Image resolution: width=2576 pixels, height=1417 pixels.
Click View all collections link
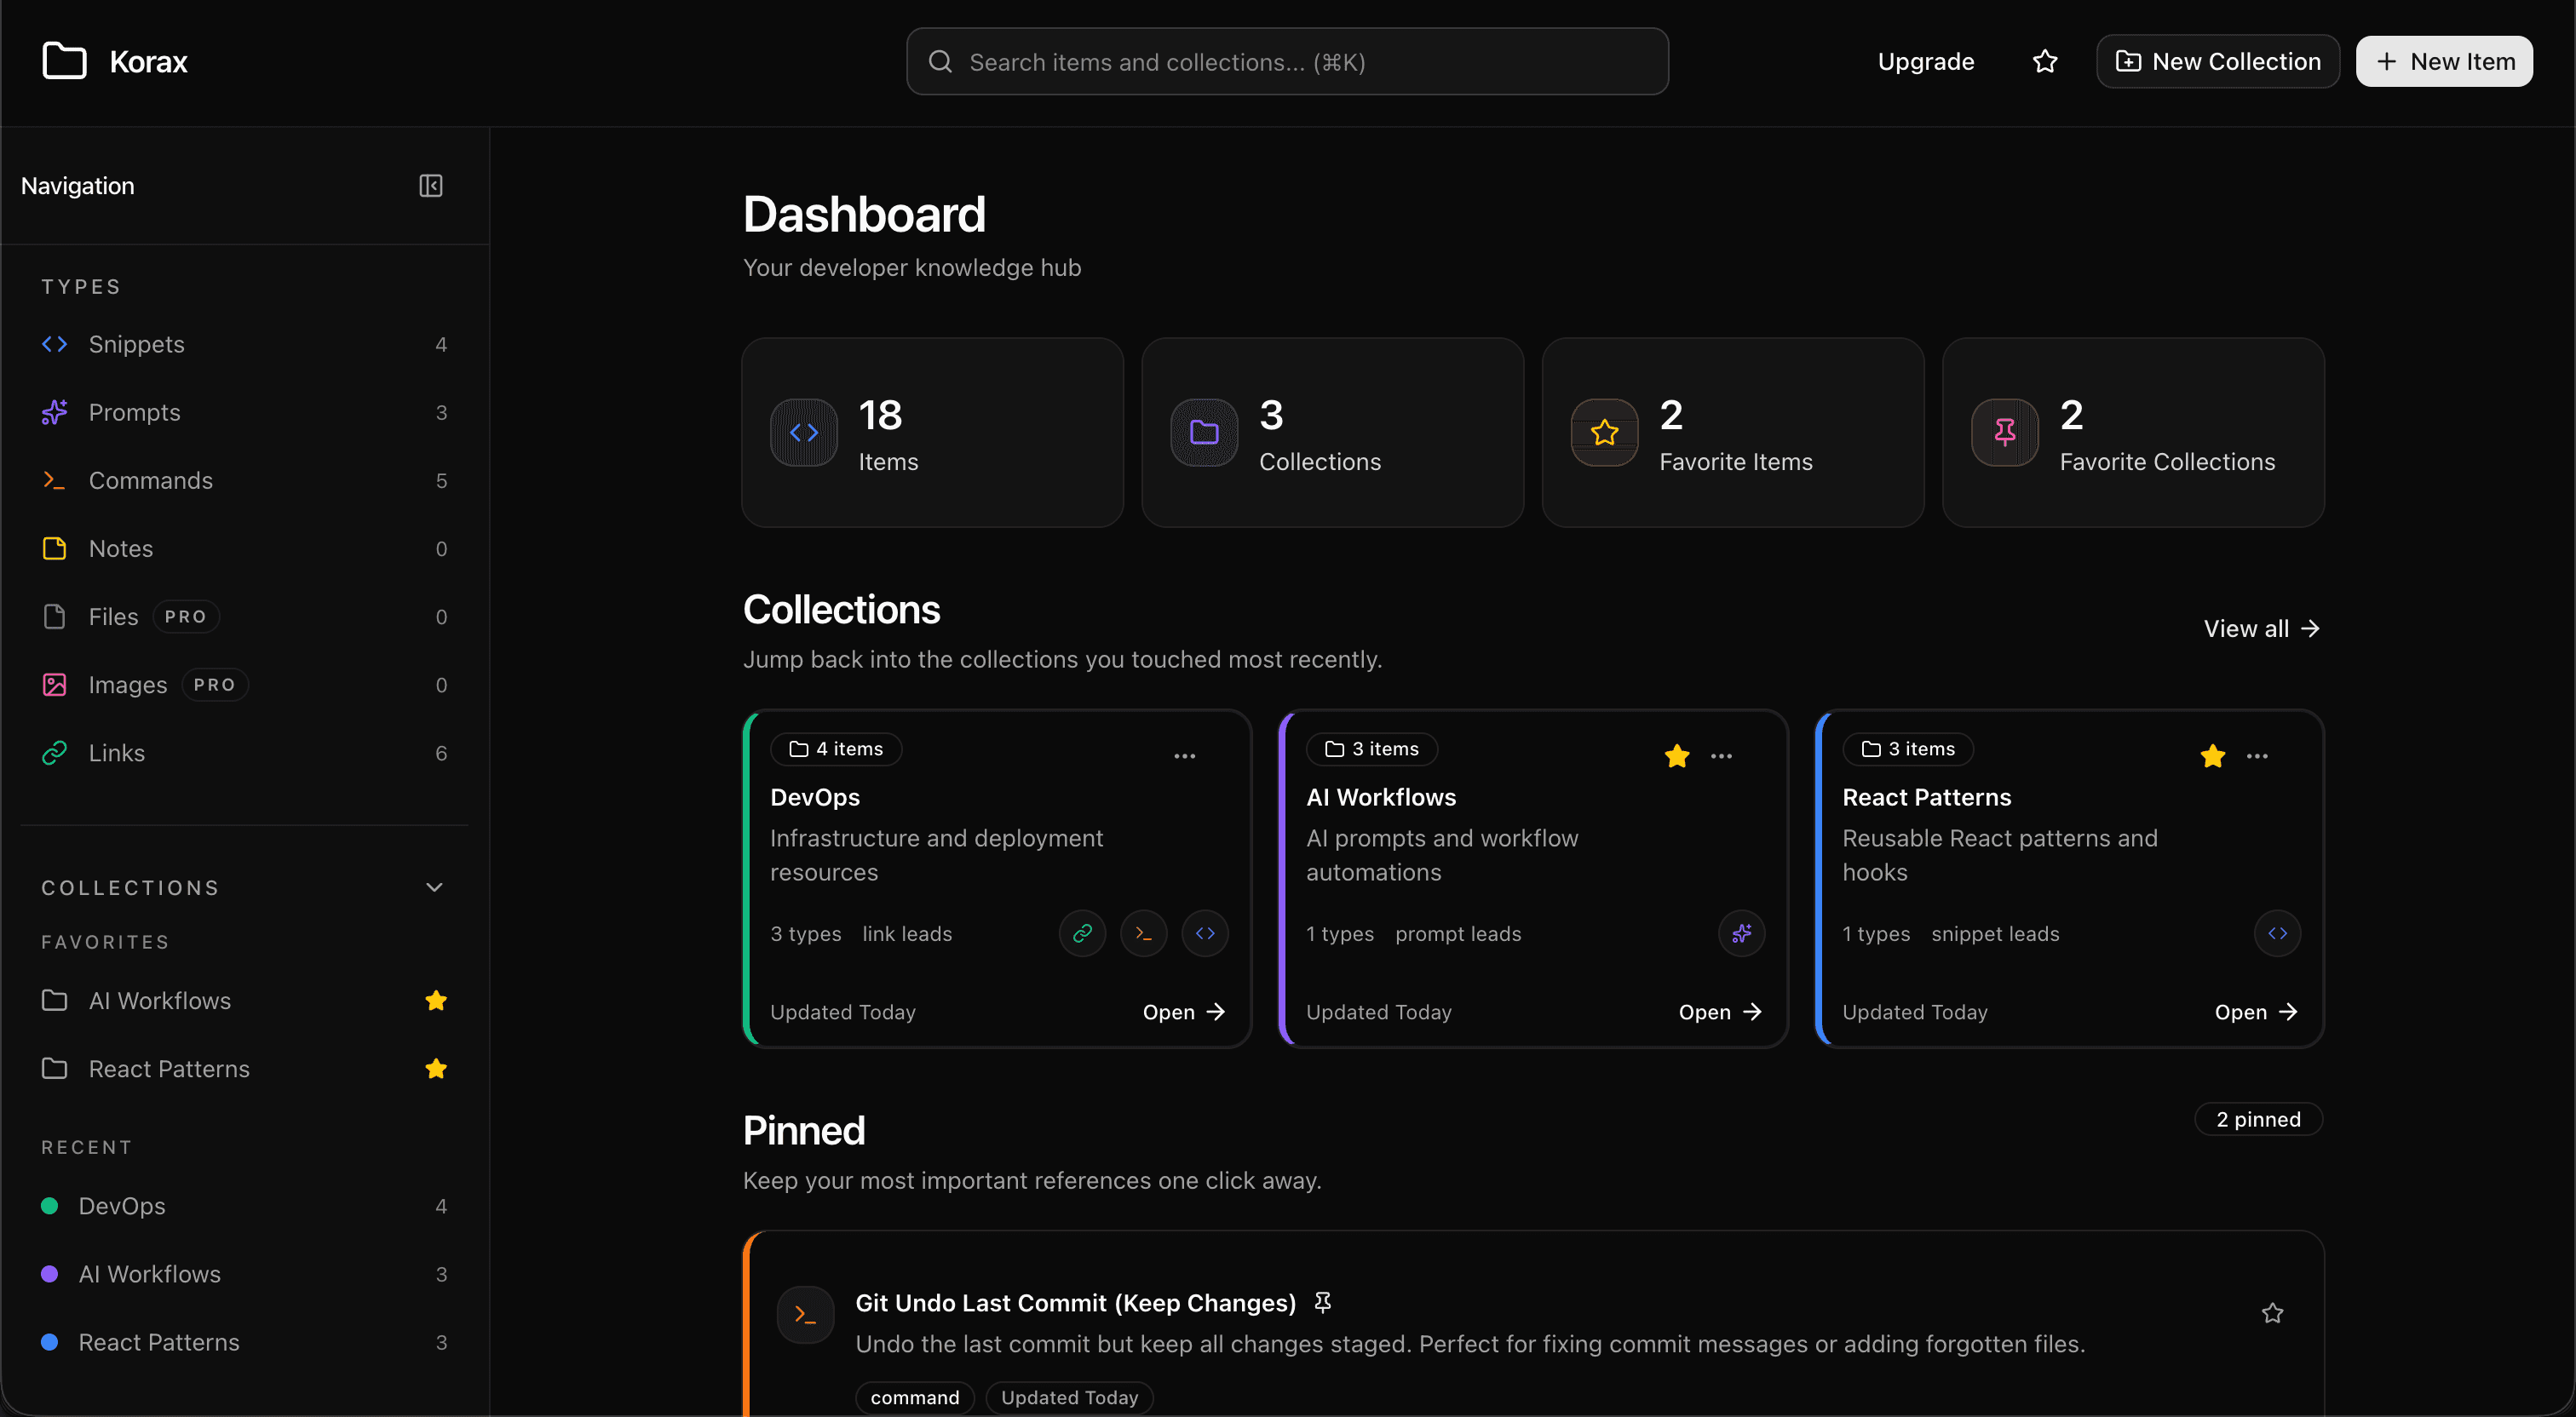coord(2261,628)
